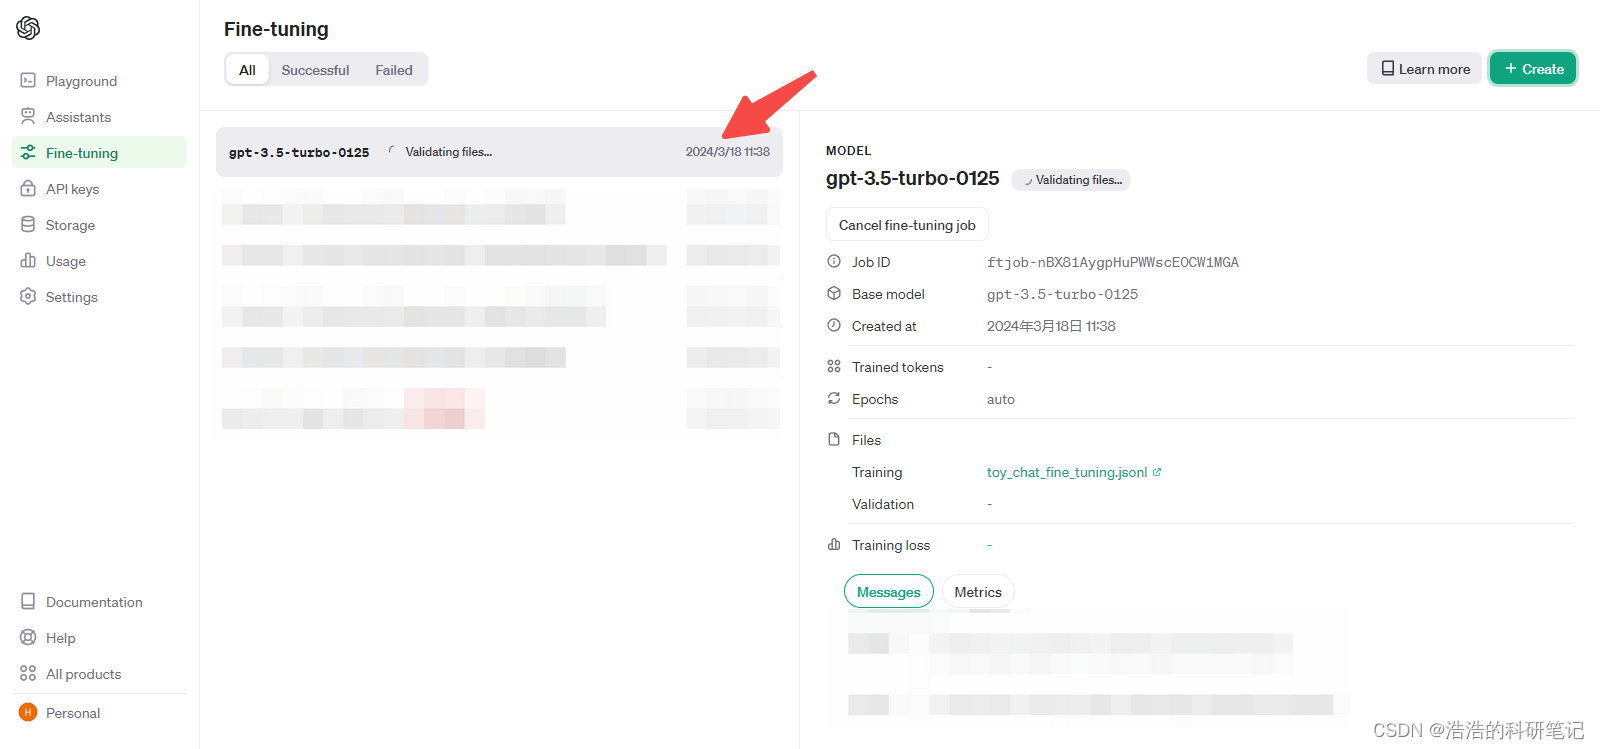The image size is (1600, 749).
Task: Switch to the Messages tab
Action: click(889, 591)
